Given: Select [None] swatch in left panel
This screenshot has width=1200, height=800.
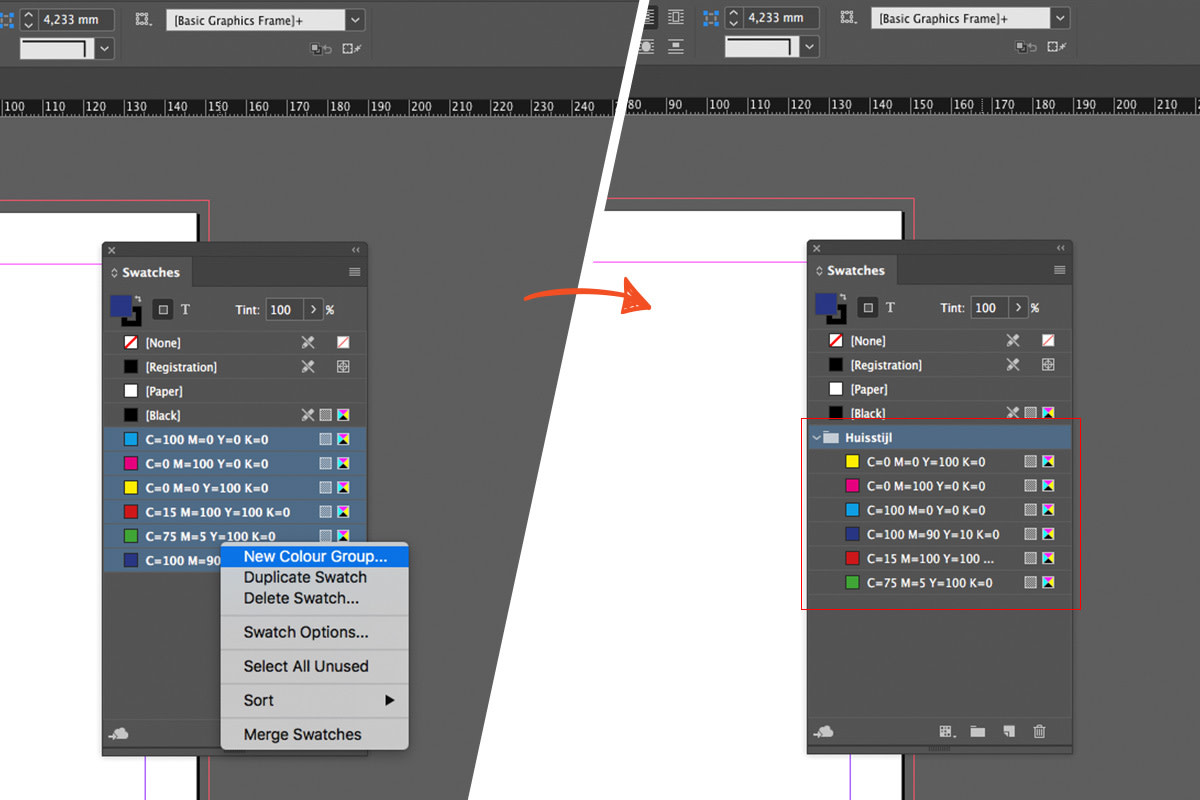Looking at the screenshot, I should click(x=235, y=343).
